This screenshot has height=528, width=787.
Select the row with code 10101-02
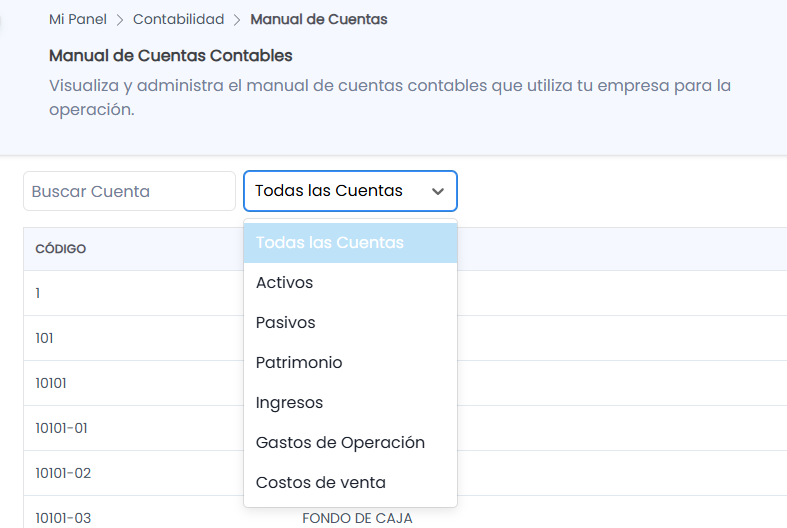(405, 473)
